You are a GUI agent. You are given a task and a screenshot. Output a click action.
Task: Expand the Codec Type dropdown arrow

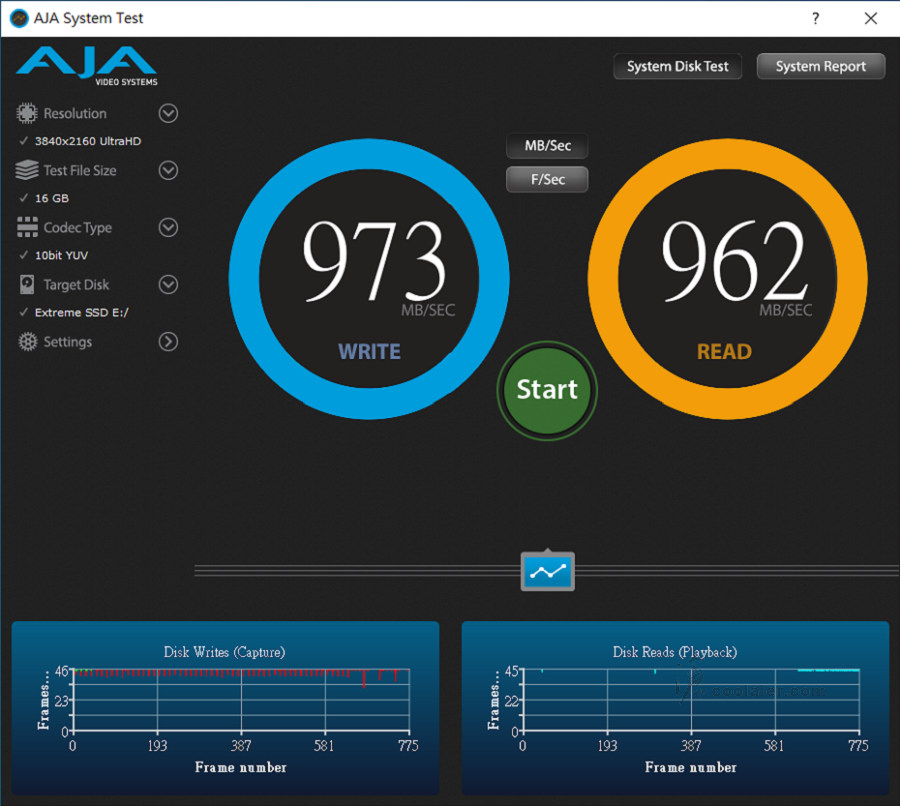pos(168,227)
